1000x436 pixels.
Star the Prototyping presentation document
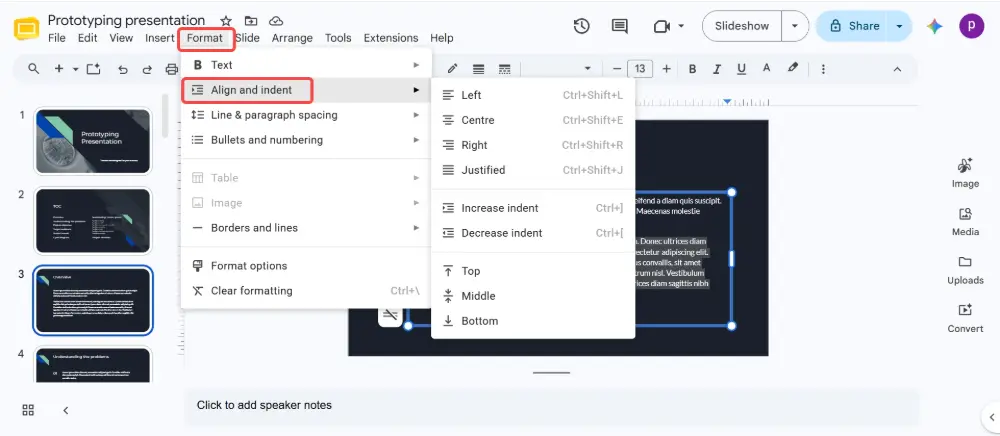(x=226, y=21)
